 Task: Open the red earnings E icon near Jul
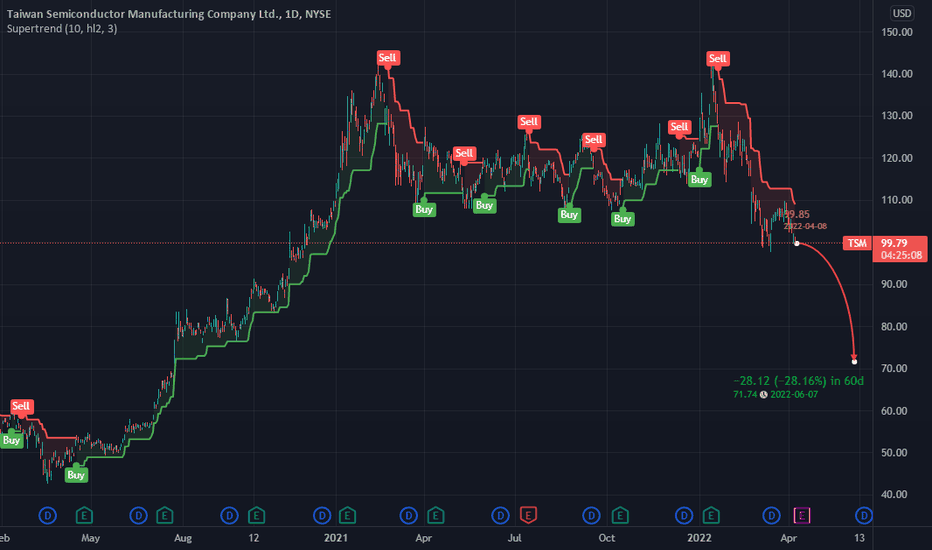[528, 515]
